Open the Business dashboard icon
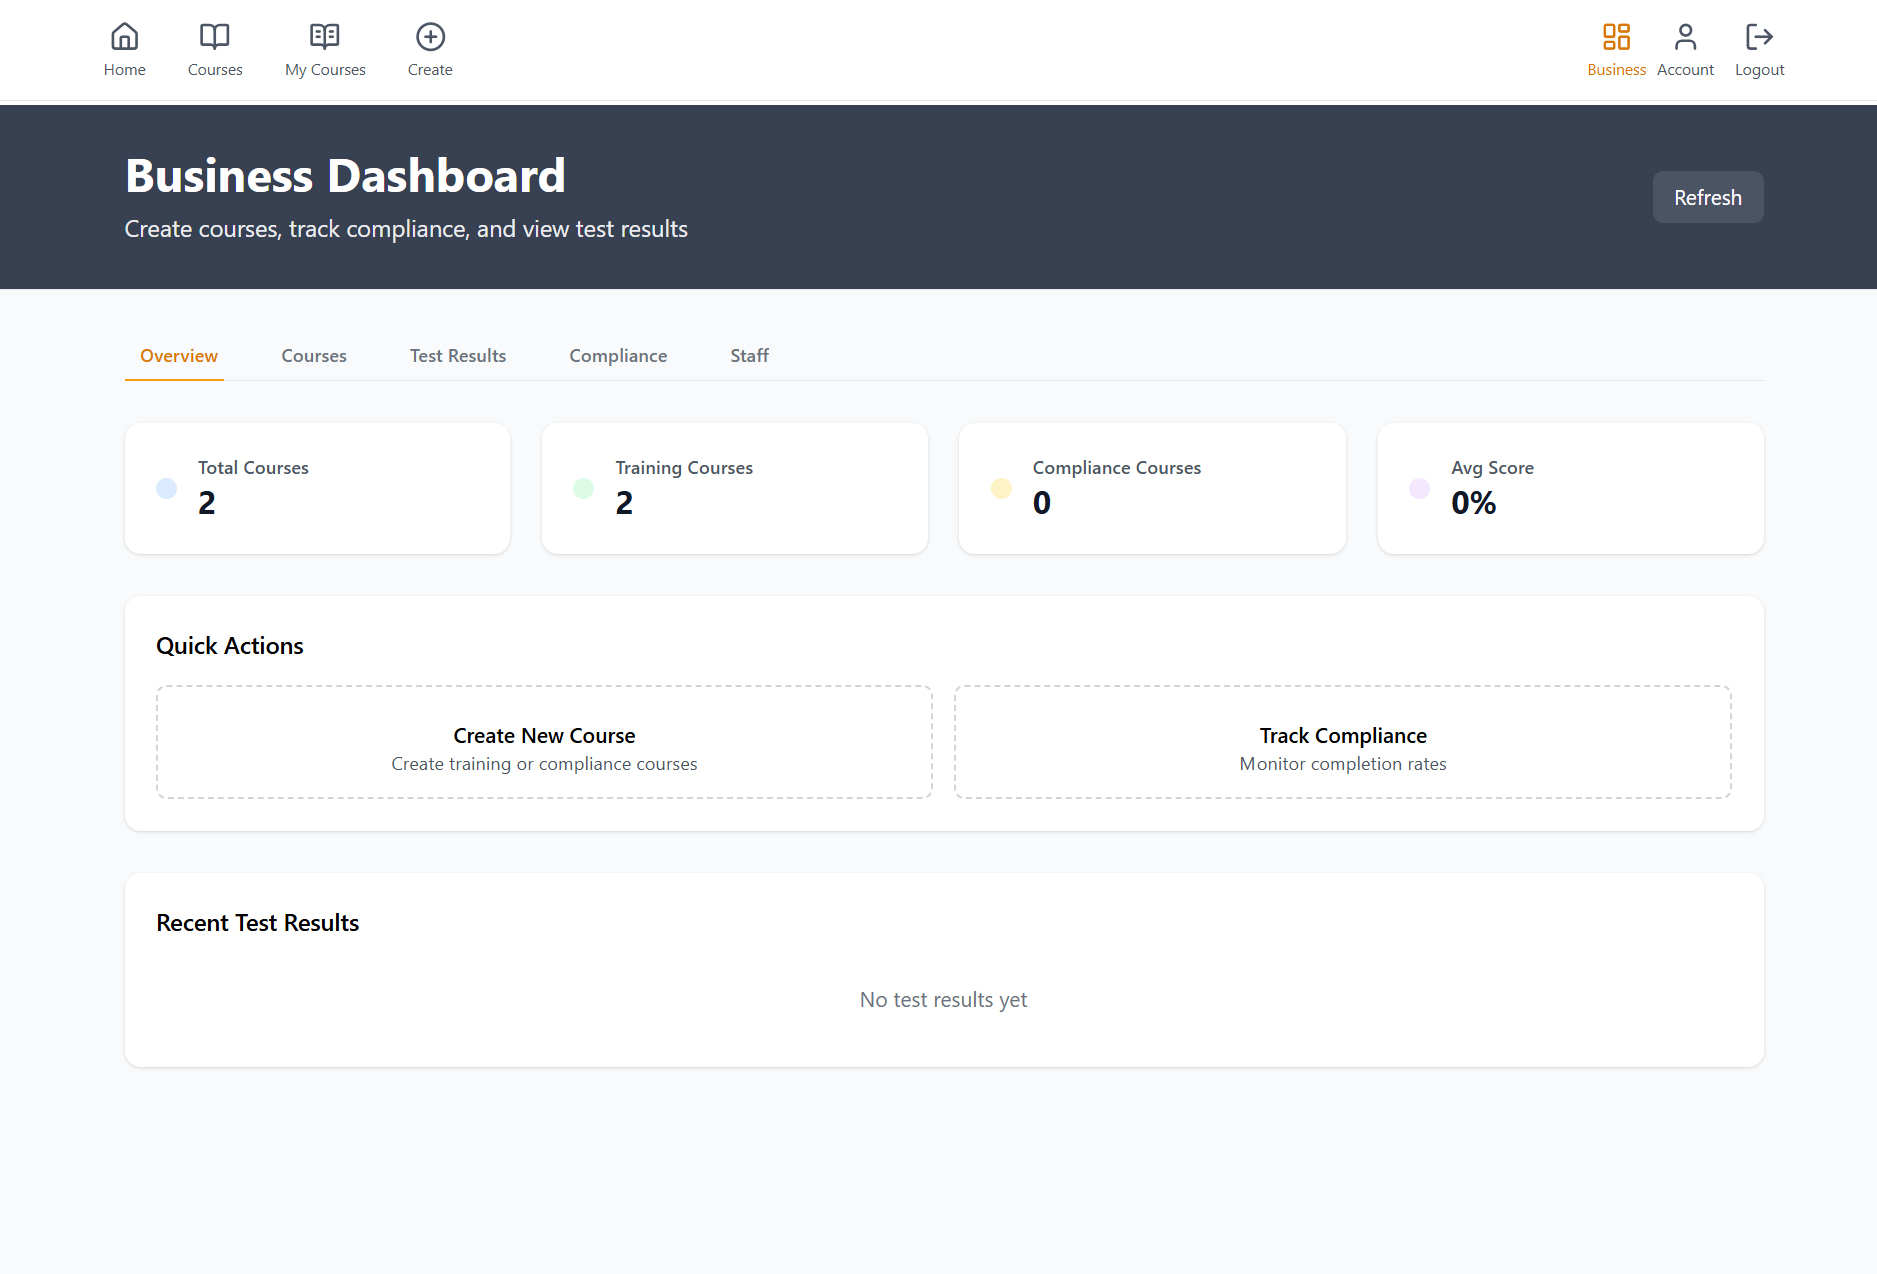 [1615, 36]
